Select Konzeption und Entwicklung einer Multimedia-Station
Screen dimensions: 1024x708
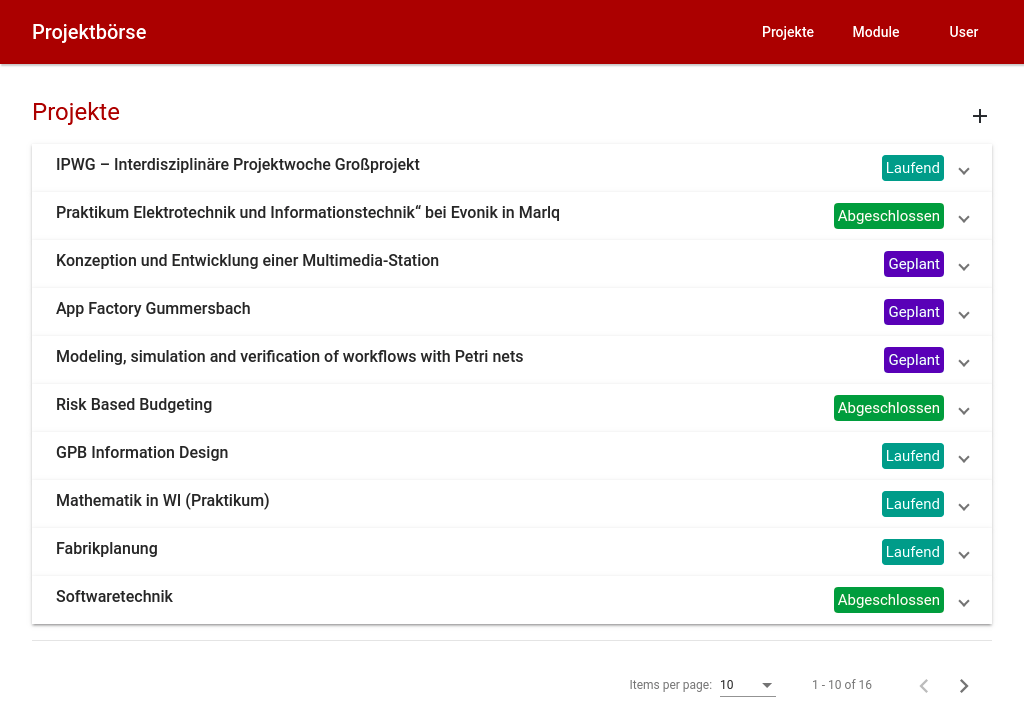[248, 261]
